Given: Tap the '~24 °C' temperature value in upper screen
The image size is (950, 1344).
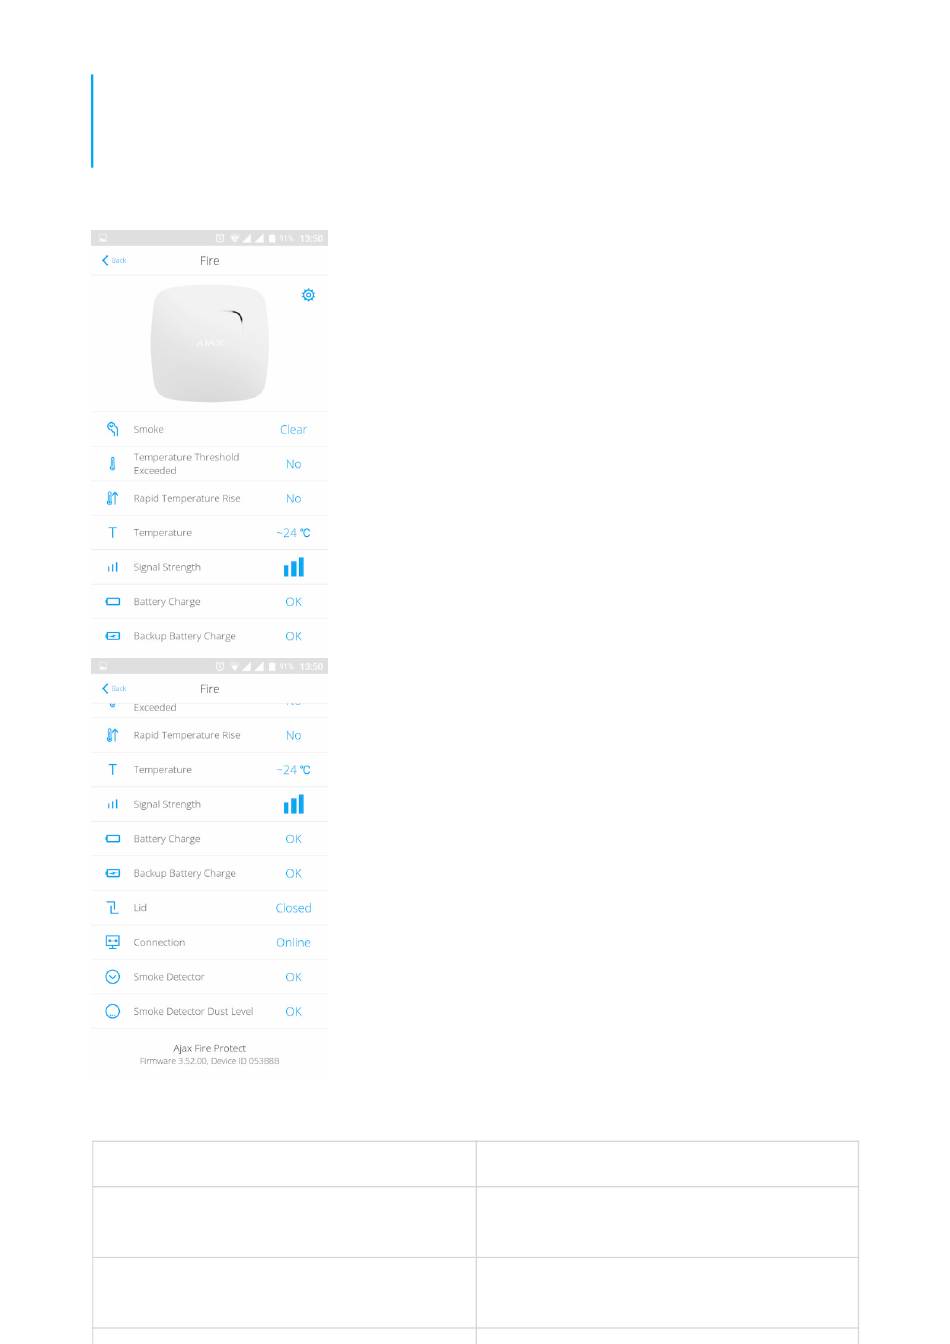Looking at the screenshot, I should click(293, 533).
